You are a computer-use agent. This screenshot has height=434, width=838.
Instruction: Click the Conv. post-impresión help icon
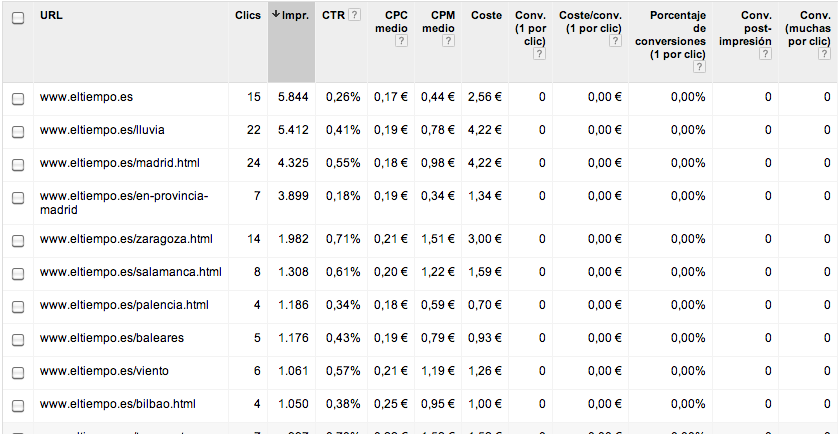pos(765,55)
